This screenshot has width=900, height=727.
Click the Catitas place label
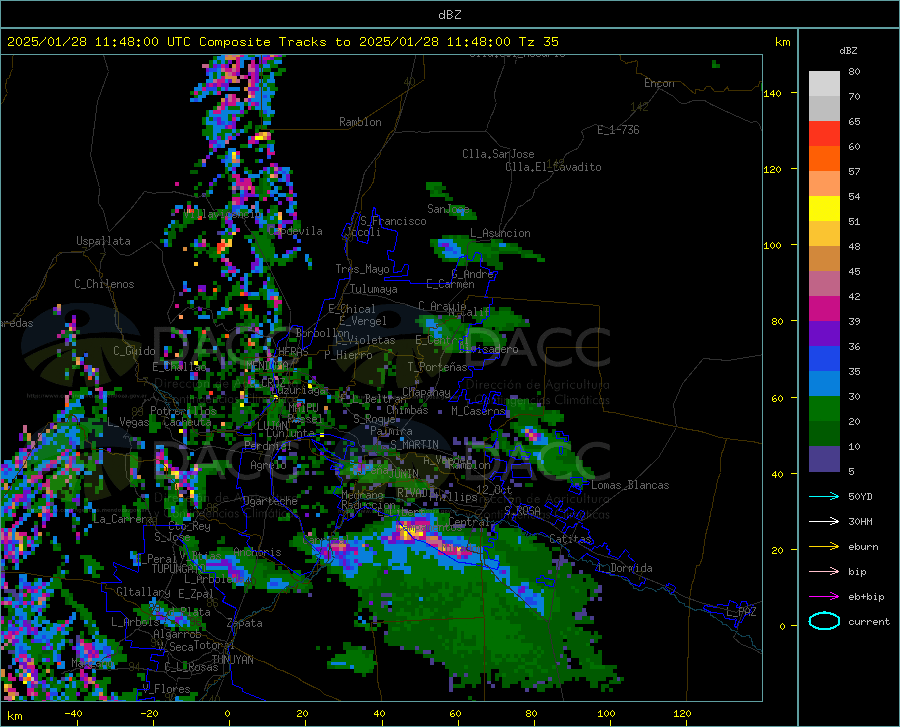[570, 539]
